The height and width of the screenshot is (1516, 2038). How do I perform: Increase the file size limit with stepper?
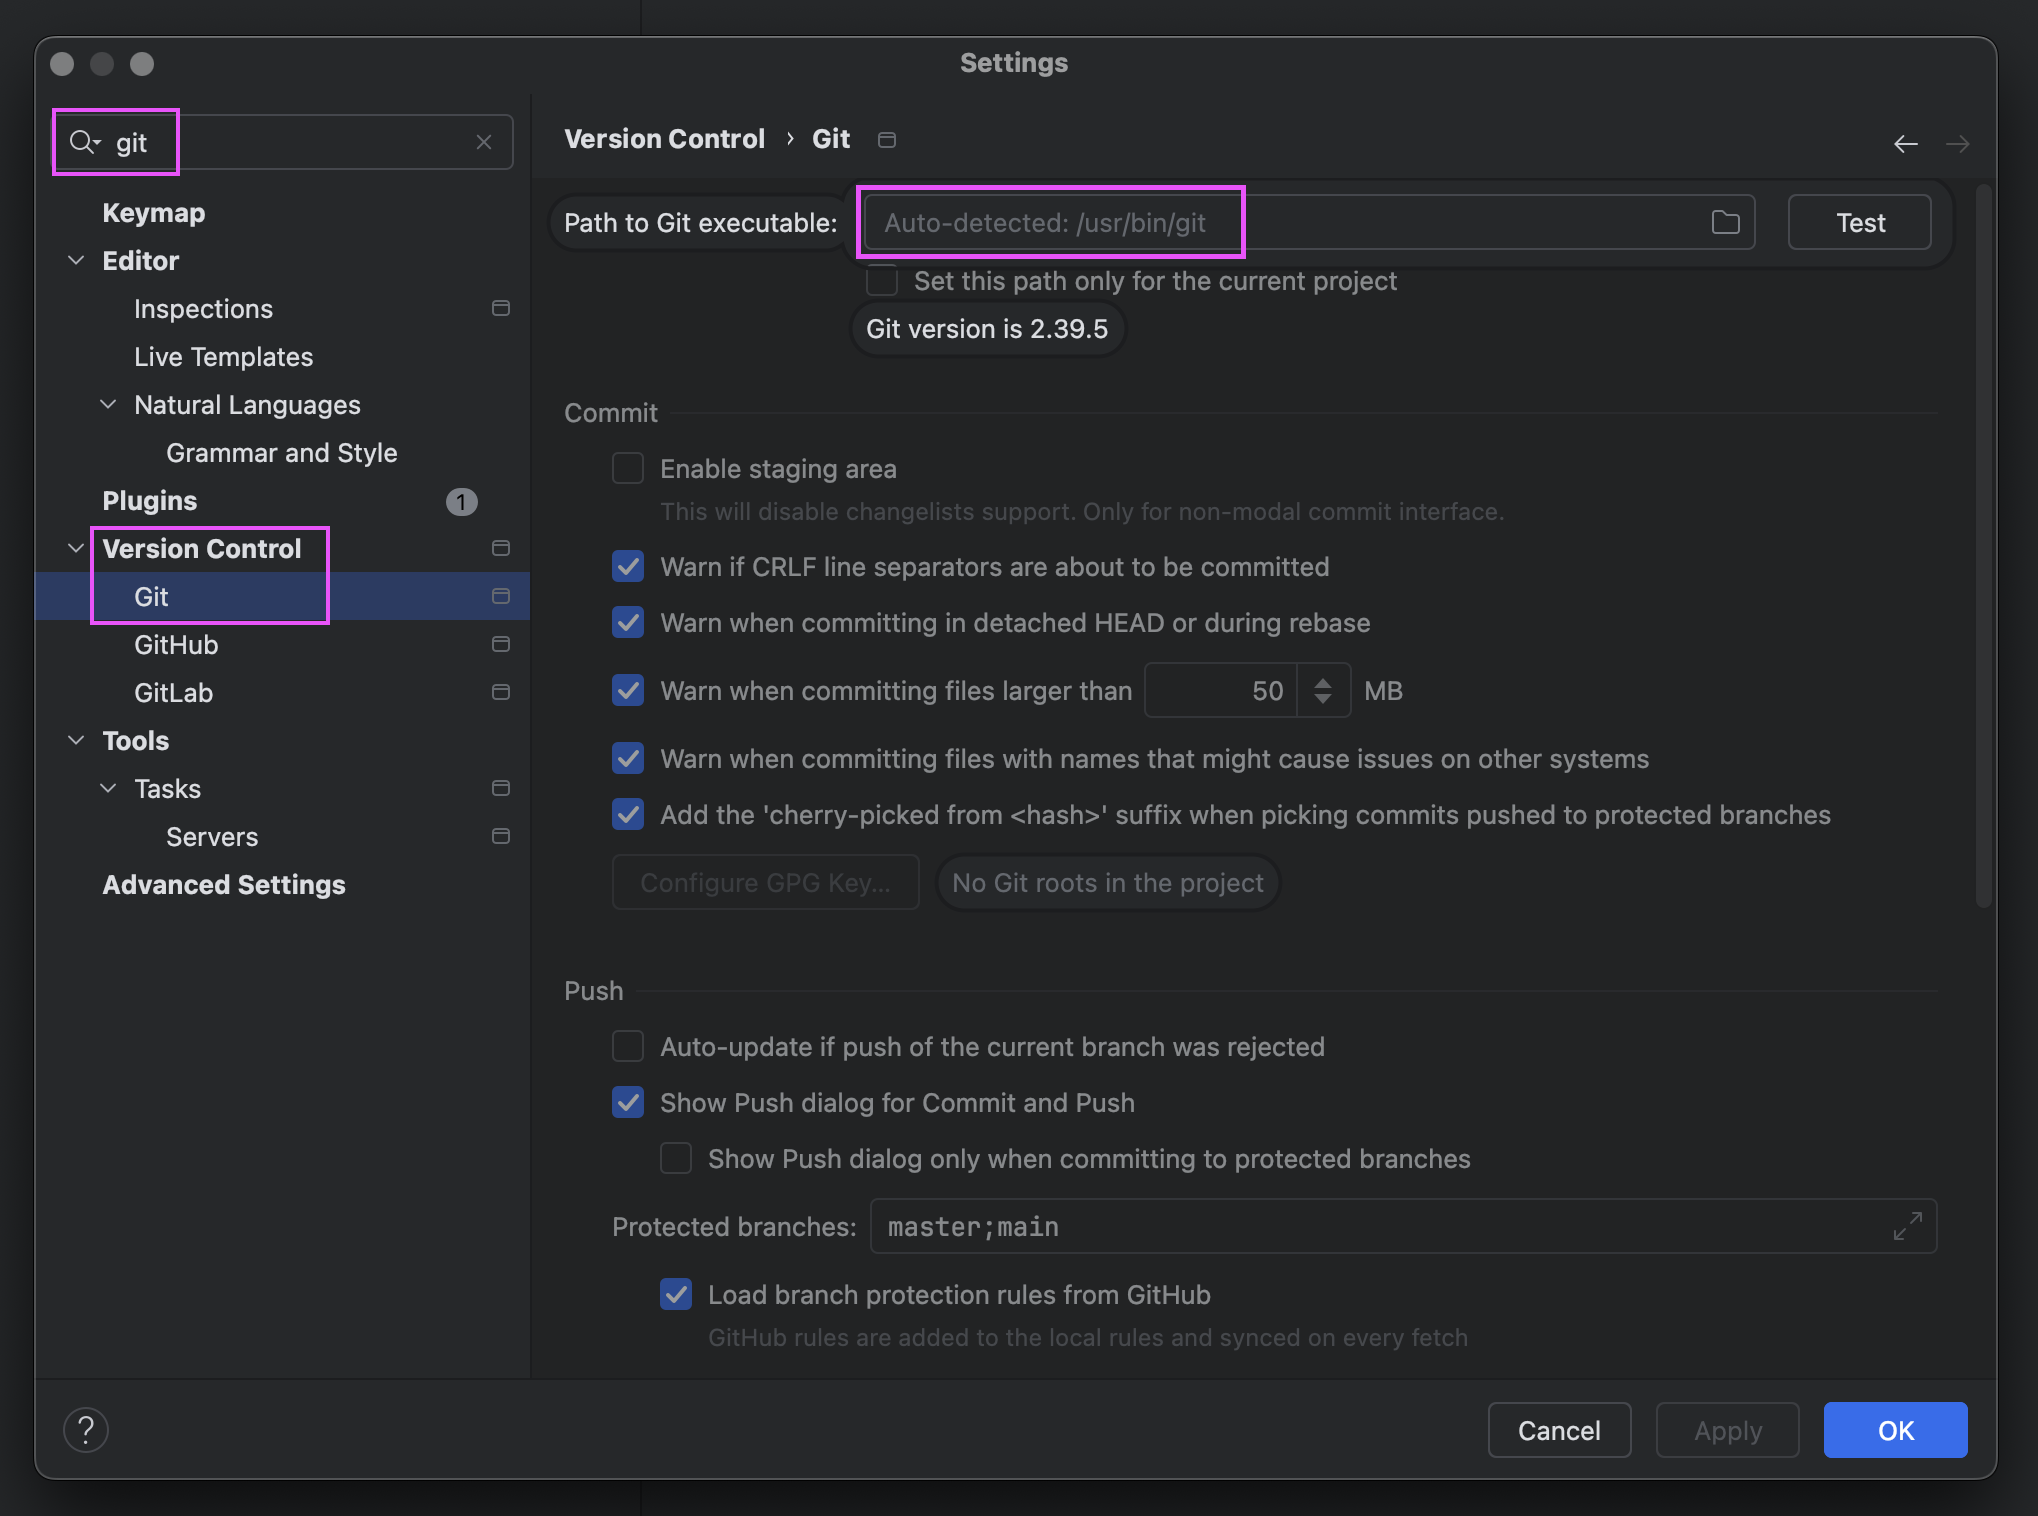(x=1324, y=682)
